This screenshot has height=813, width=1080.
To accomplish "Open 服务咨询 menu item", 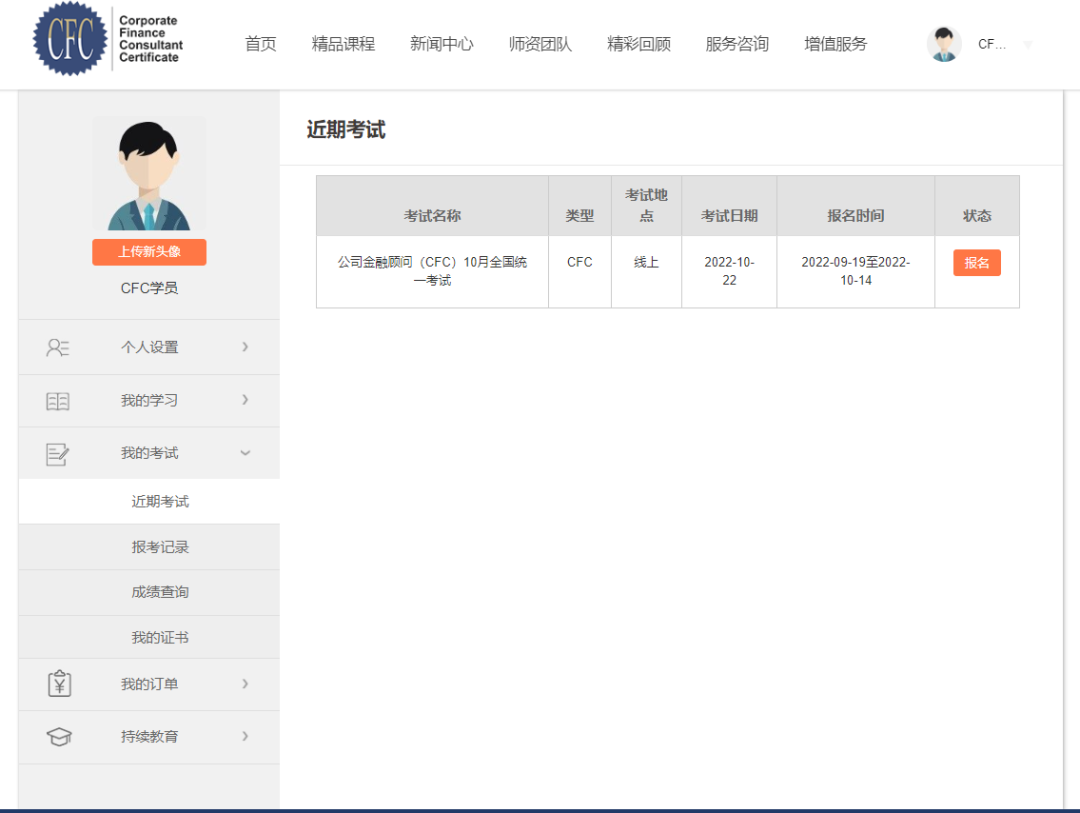I will [737, 44].
